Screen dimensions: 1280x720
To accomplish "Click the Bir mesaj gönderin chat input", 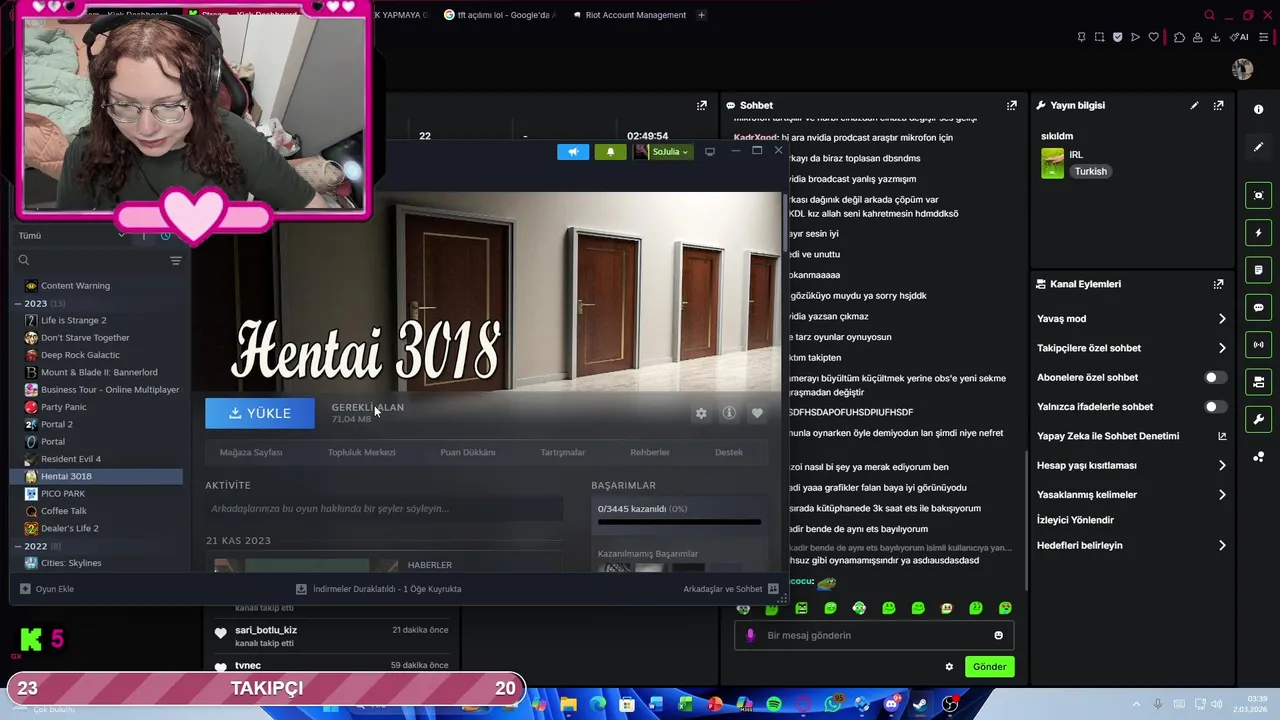I will (875, 635).
